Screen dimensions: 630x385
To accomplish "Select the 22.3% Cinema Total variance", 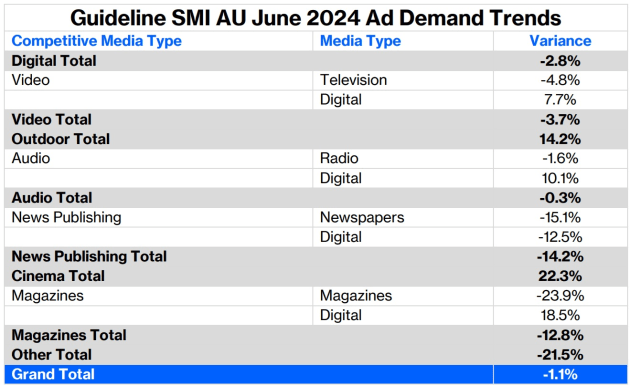I will point(560,276).
